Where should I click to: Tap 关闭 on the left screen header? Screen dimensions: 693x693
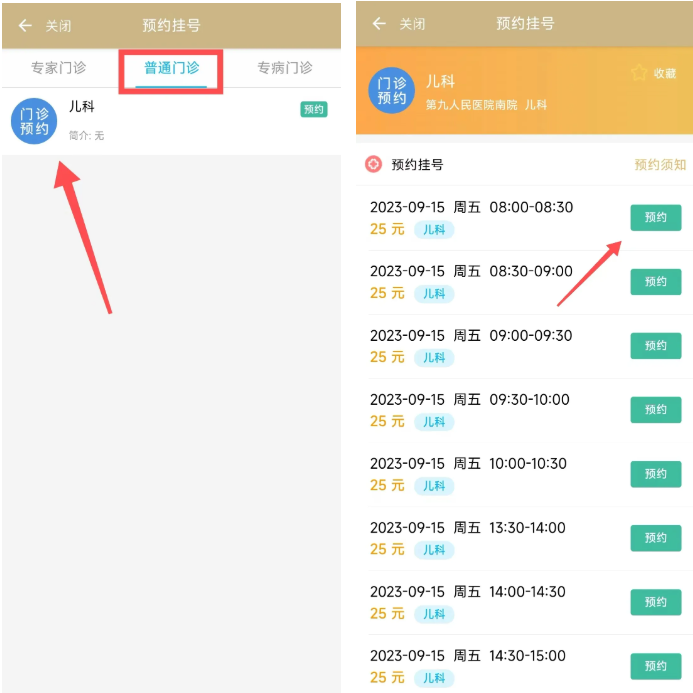tap(58, 26)
